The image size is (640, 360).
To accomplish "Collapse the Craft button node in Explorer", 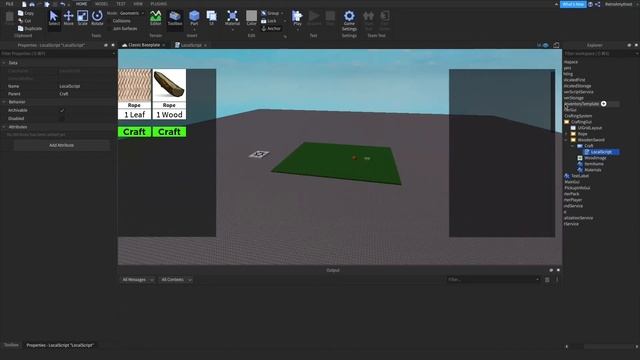I will point(573,146).
